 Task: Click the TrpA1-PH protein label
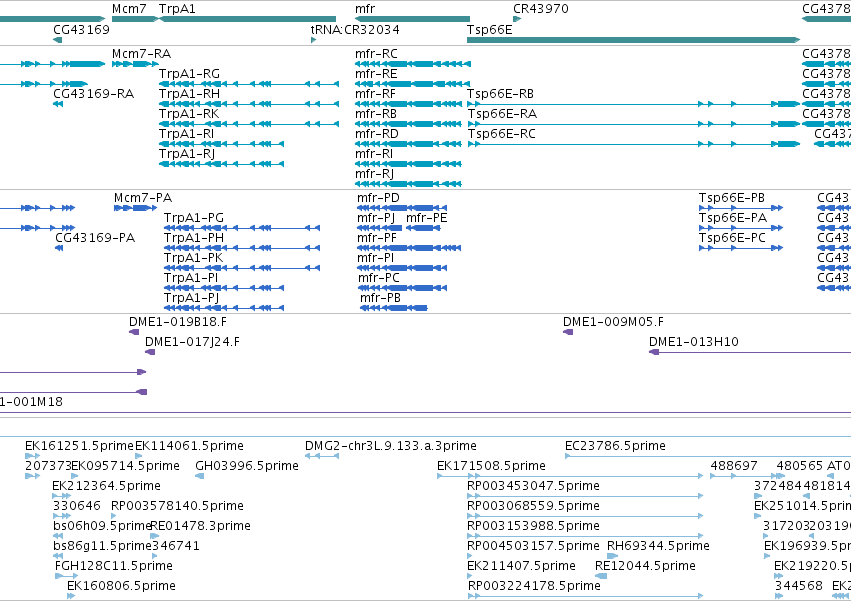194,238
